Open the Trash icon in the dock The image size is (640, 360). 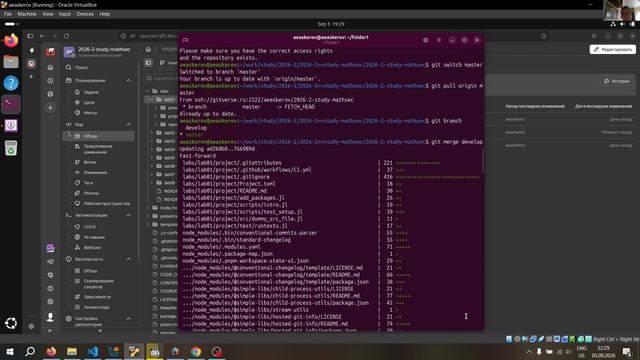(x=11, y=148)
